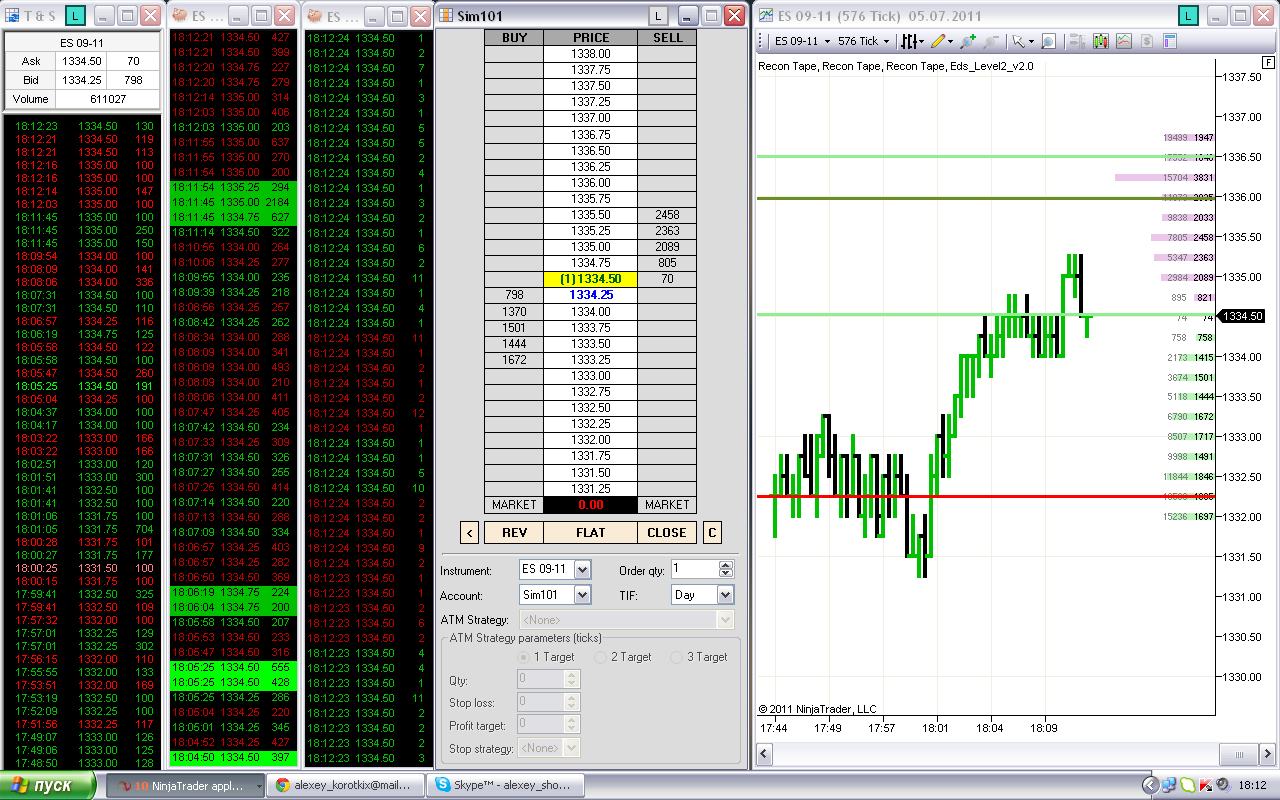Click the SELL column header
The width and height of the screenshot is (1280, 800).
[667, 37]
